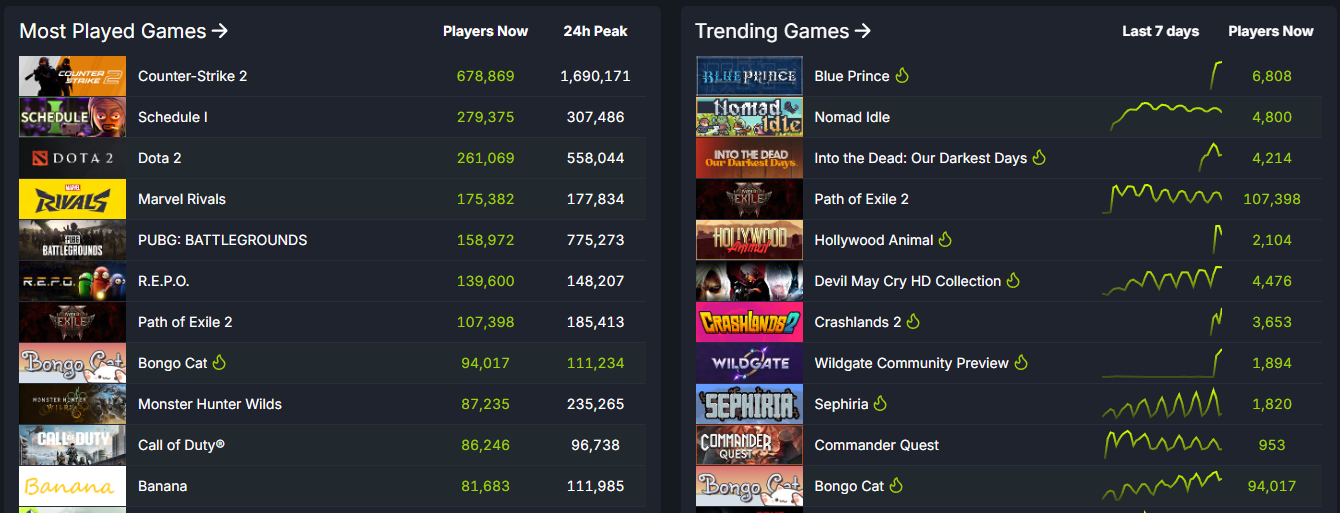1340x513 pixels.
Task: Open Nomad Idle title link
Action: click(852, 117)
